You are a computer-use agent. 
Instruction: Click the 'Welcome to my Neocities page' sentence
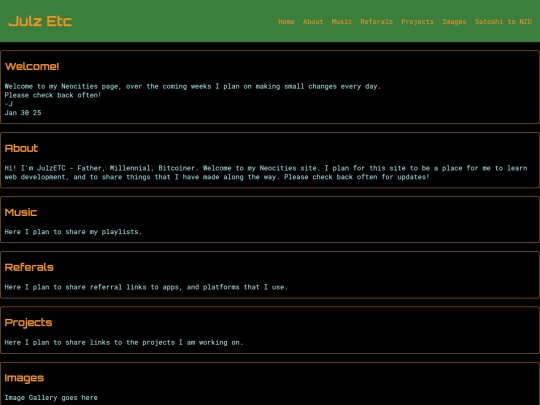pyautogui.click(x=193, y=86)
